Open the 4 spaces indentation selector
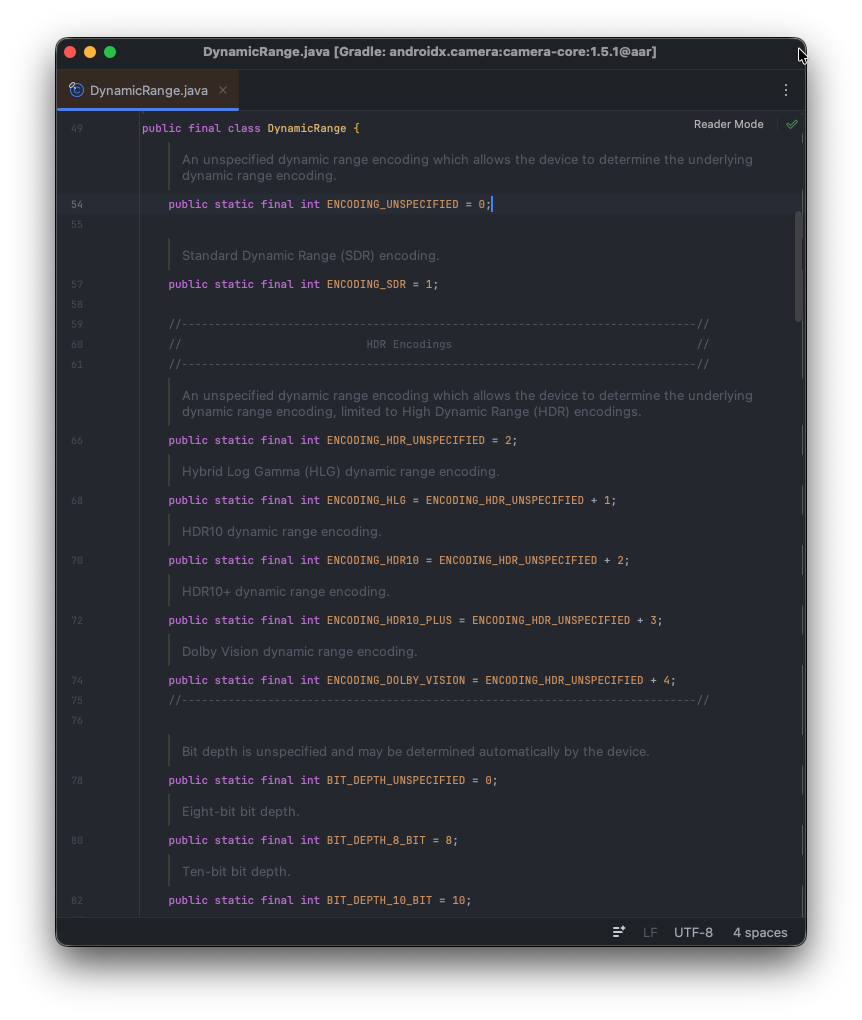This screenshot has height=1020, width=862. coord(760,932)
